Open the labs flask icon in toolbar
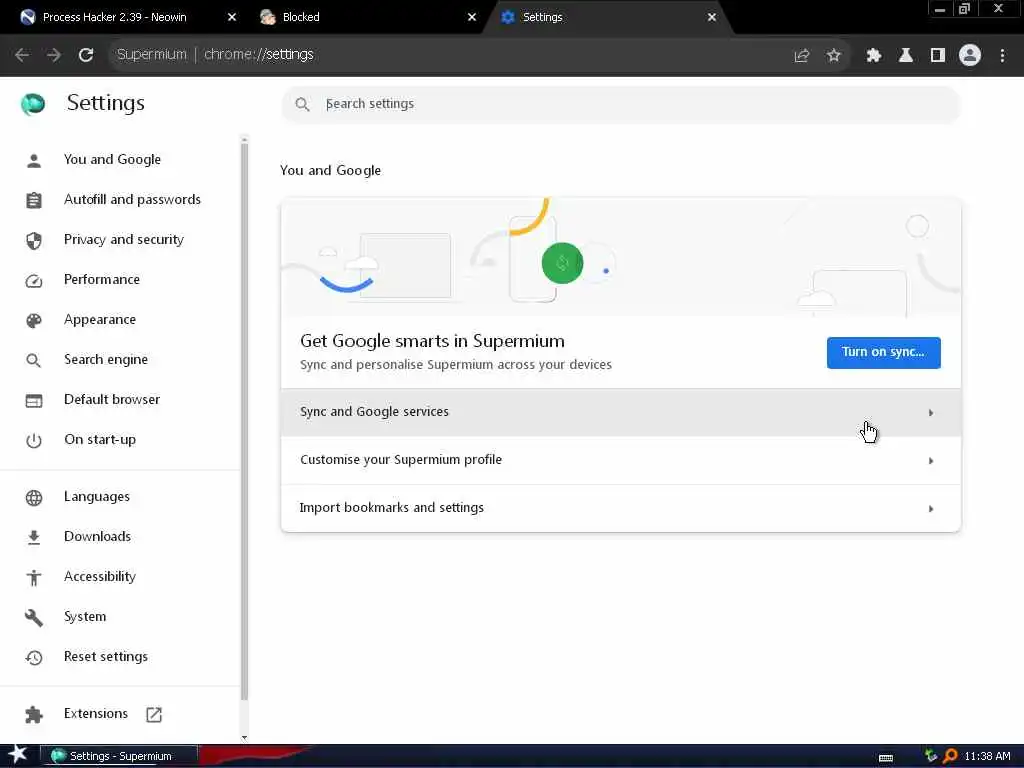The width and height of the screenshot is (1024, 768). coord(905,56)
